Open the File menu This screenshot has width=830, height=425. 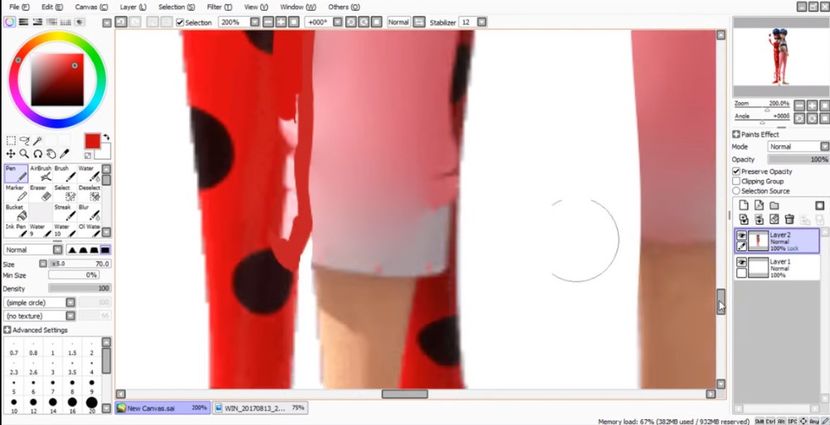pyautogui.click(x=19, y=7)
